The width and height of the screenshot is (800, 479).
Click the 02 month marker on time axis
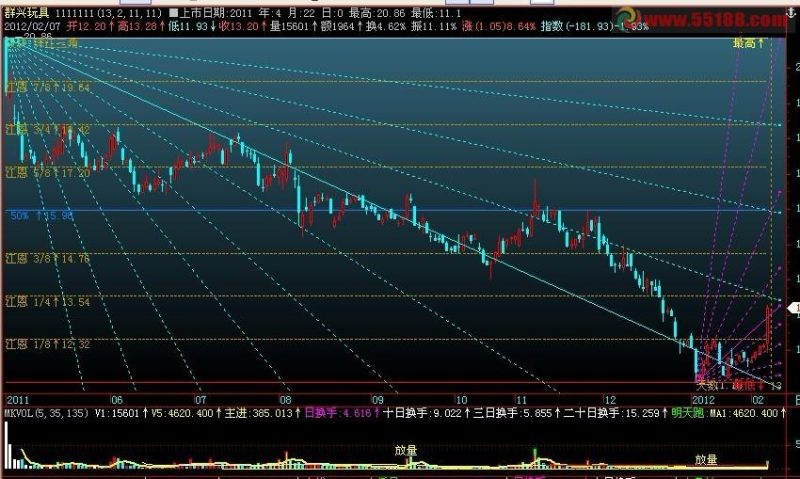758,400
